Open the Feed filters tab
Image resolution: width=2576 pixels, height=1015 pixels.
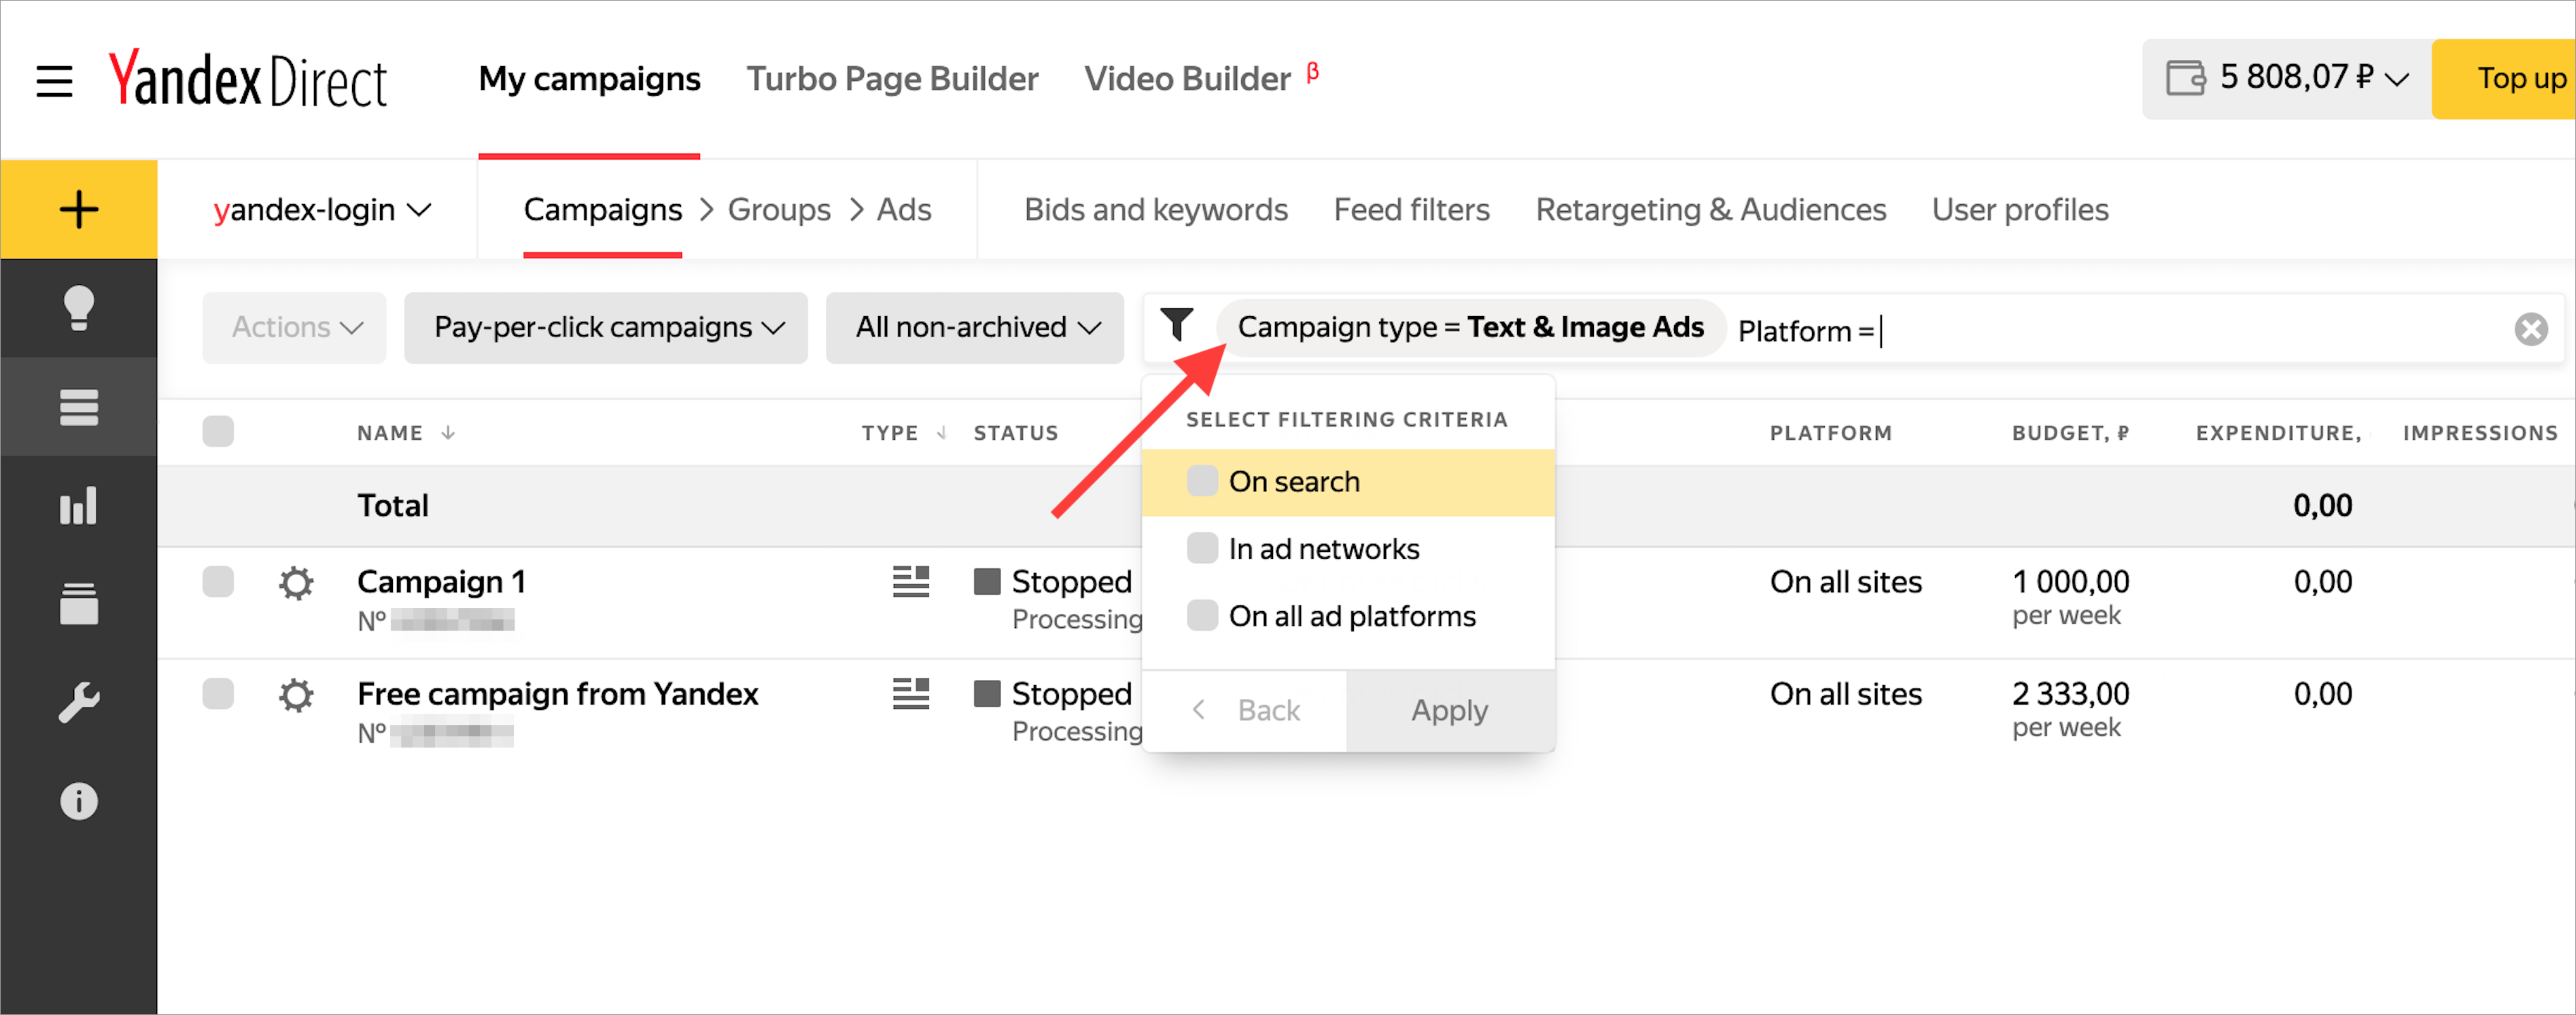pyautogui.click(x=1412, y=210)
